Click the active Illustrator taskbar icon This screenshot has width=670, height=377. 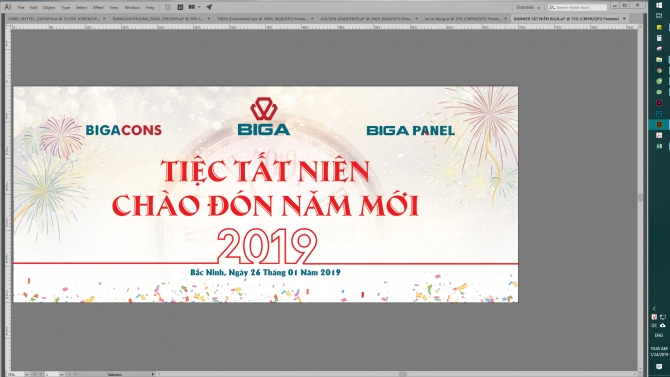click(x=659, y=124)
